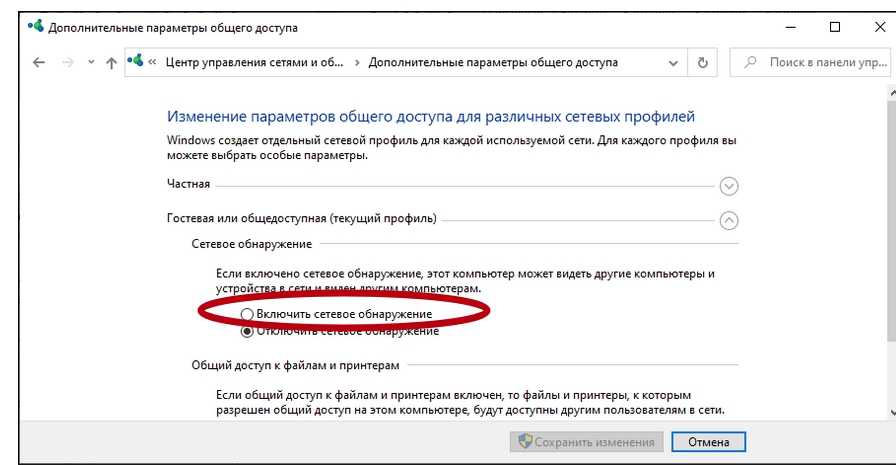Select Включить сетевое обнаружение radio button
Image resolution: width=896 pixels, height=465 pixels.
click(247, 315)
